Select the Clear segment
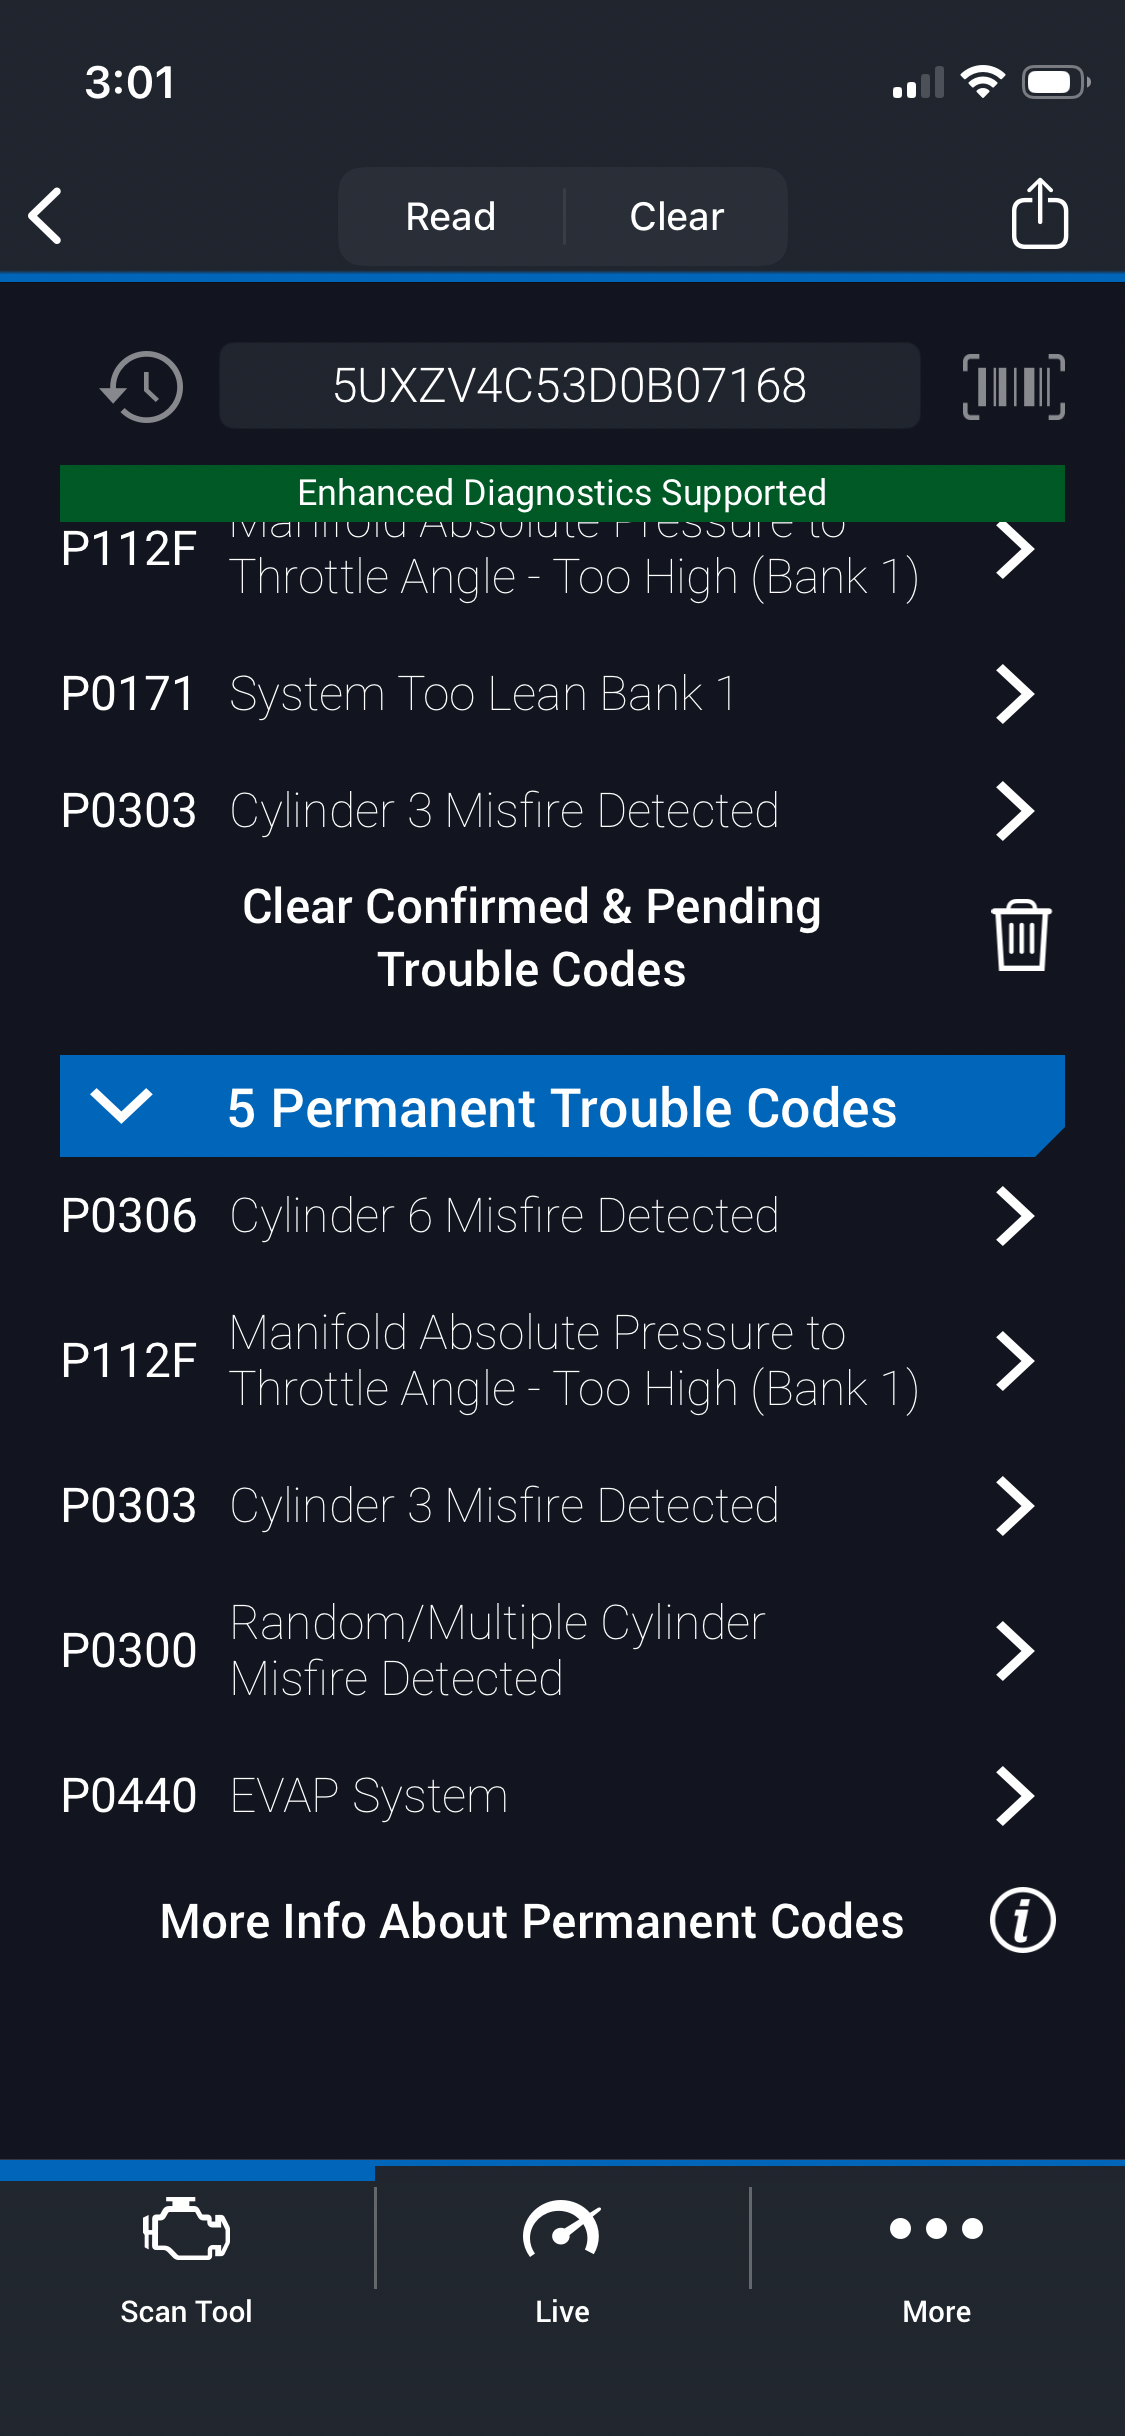 point(677,217)
